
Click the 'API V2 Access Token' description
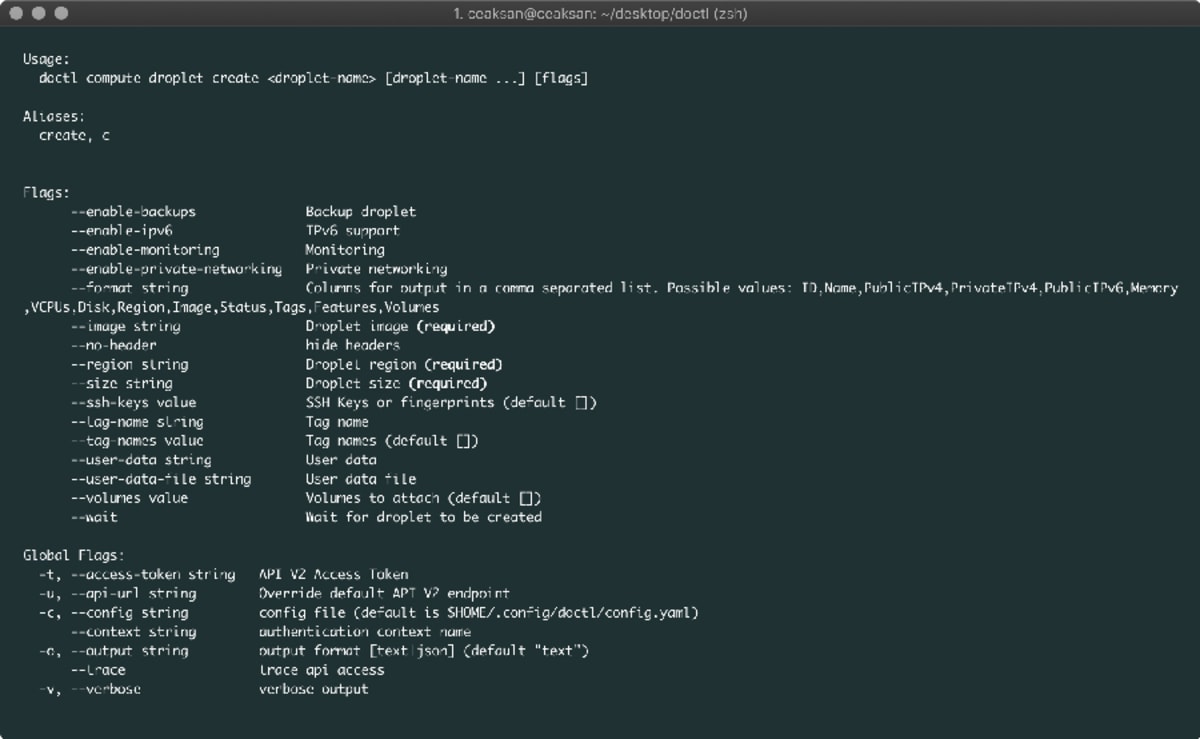coord(333,574)
